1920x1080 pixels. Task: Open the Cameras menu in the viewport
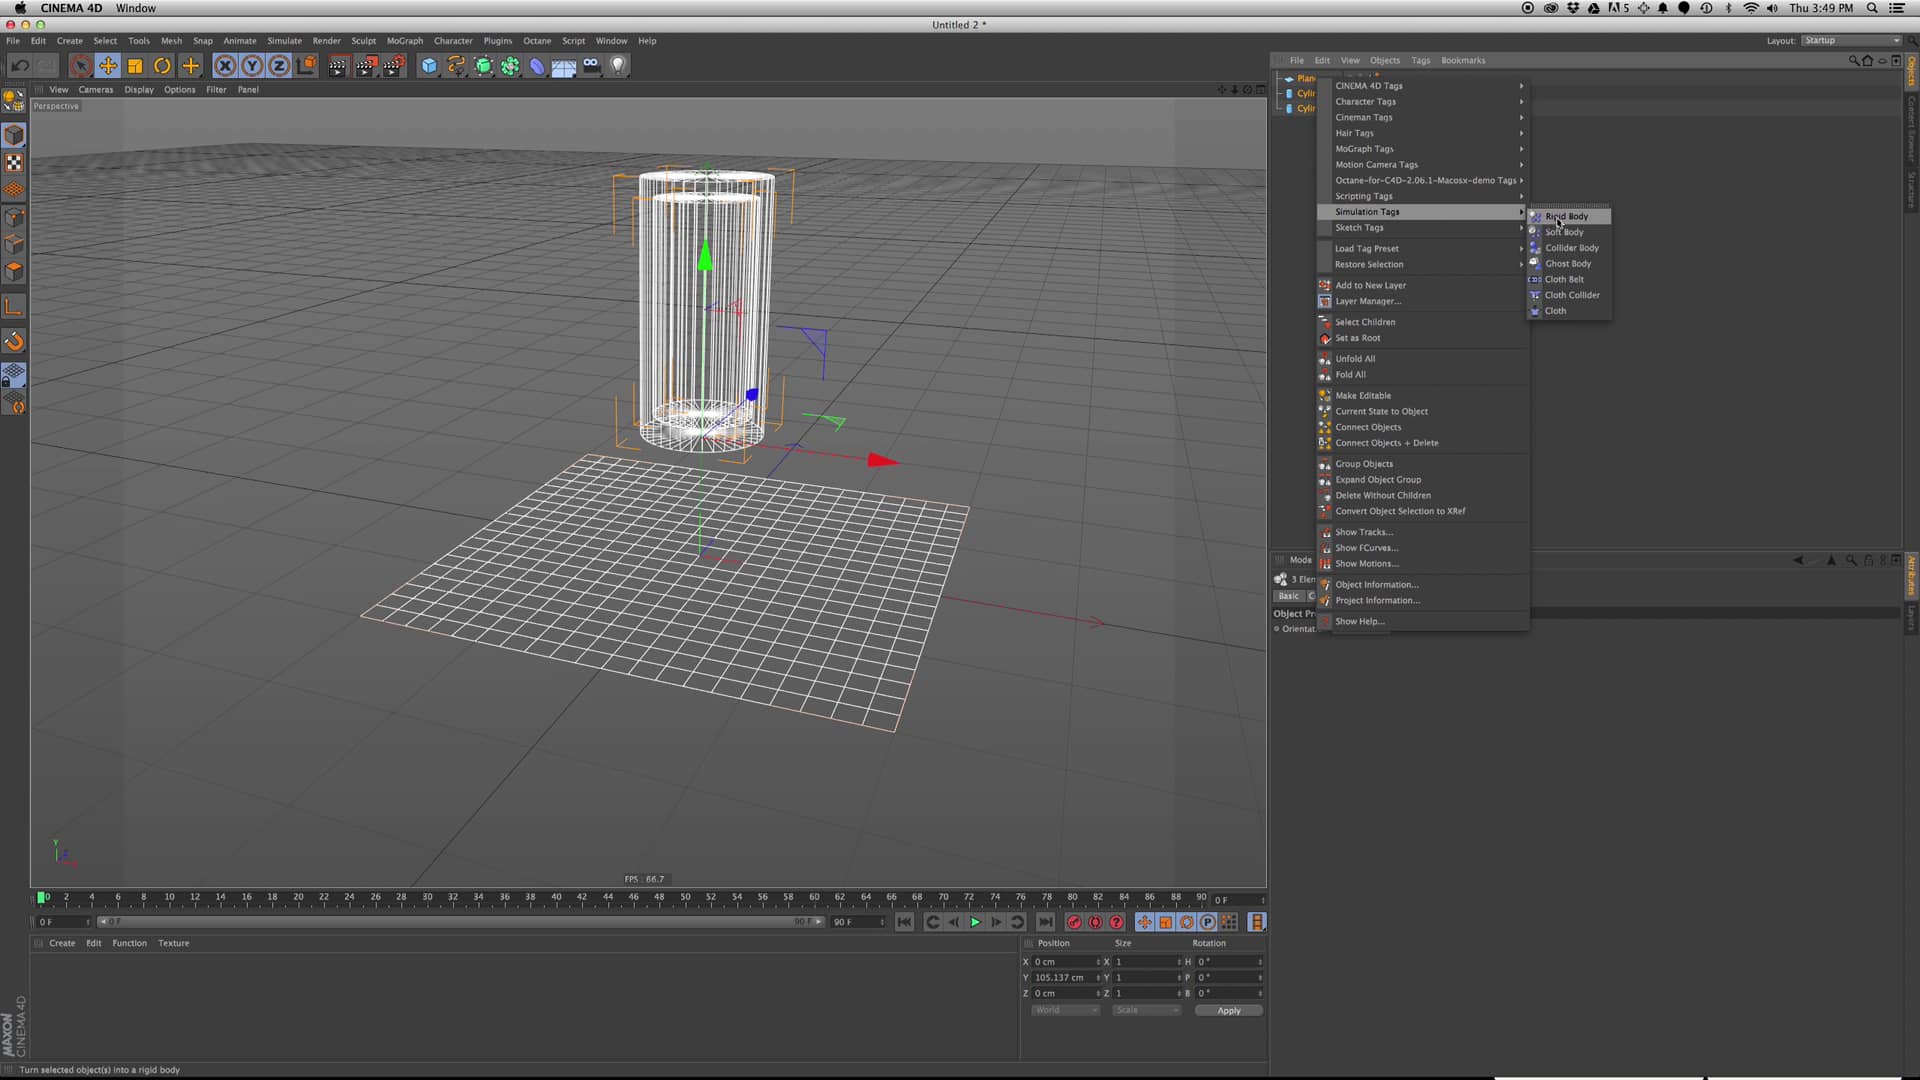(95, 89)
